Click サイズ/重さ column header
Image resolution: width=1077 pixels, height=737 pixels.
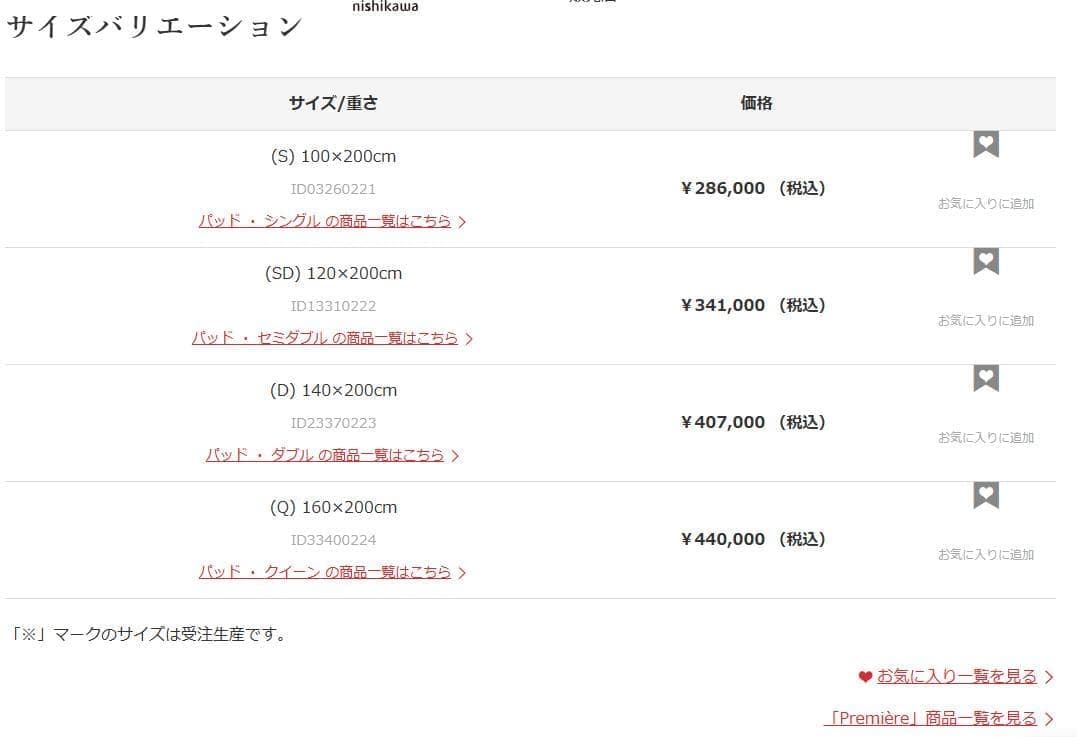(x=333, y=103)
